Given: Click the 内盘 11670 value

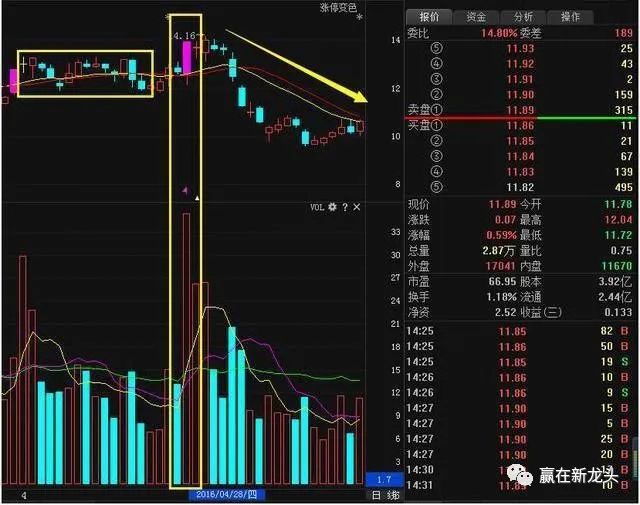Looking at the screenshot, I should 617,266.
